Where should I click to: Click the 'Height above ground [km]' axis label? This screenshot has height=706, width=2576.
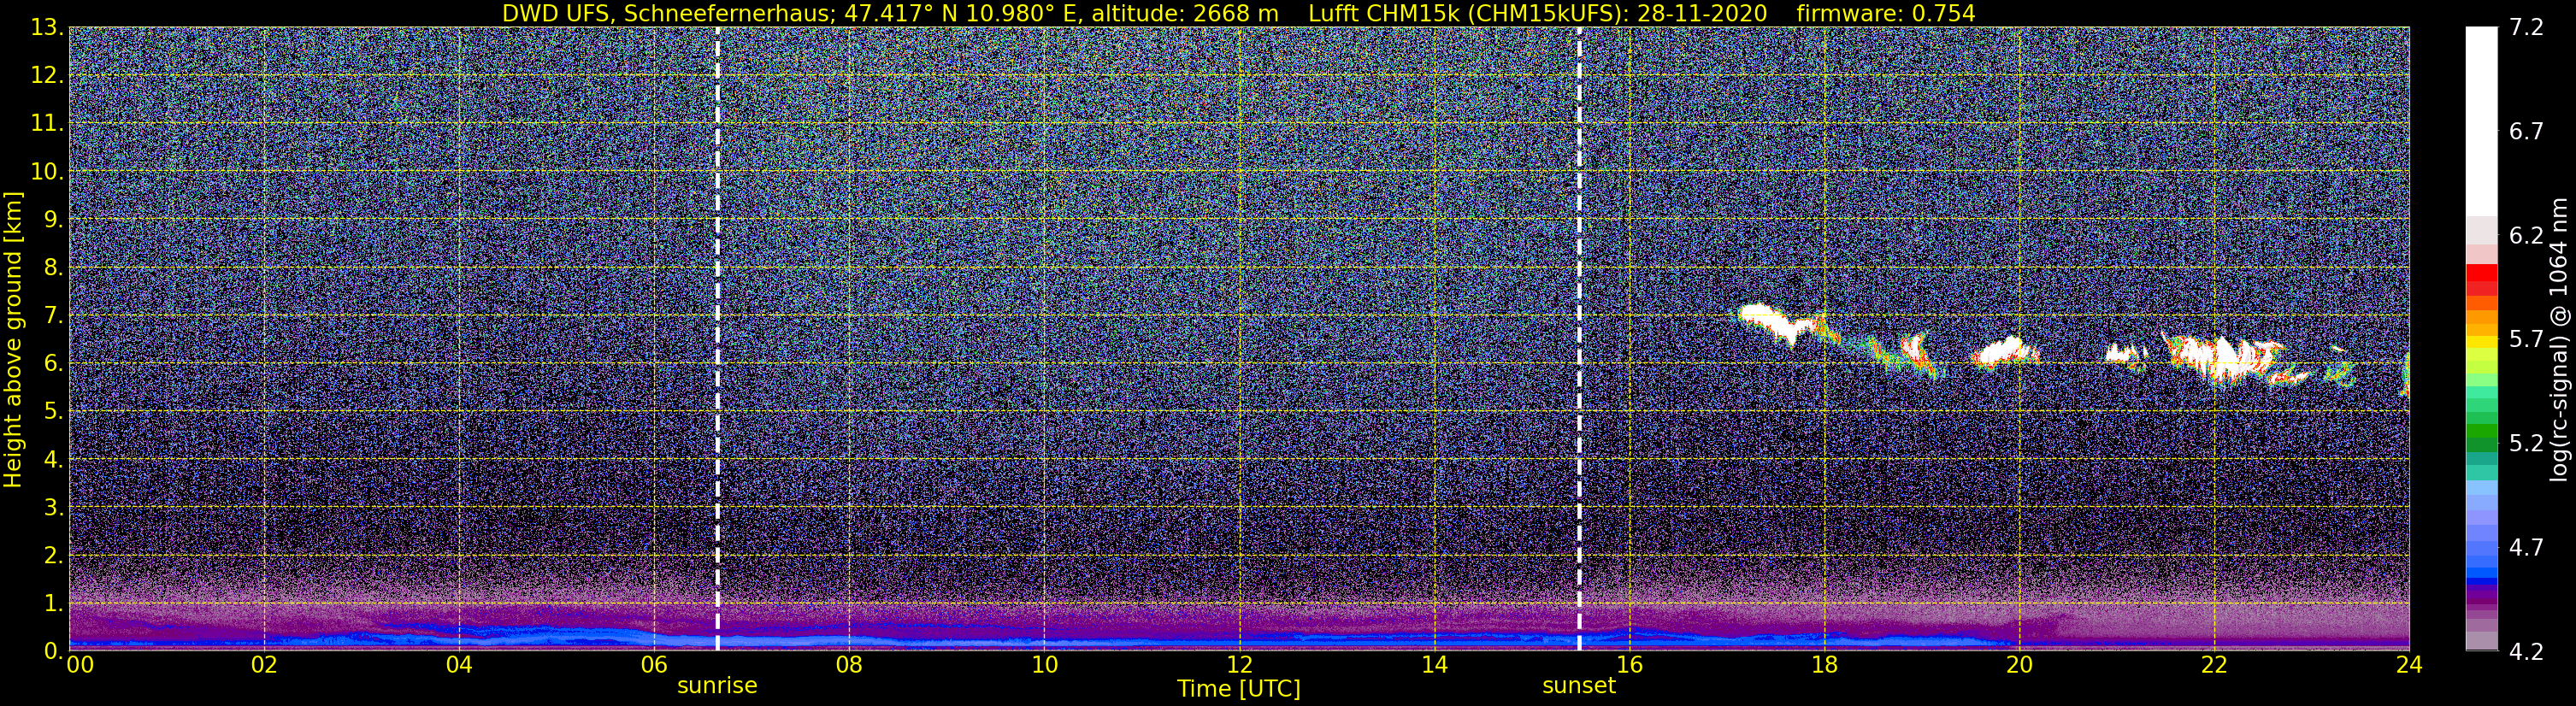tap(13, 339)
